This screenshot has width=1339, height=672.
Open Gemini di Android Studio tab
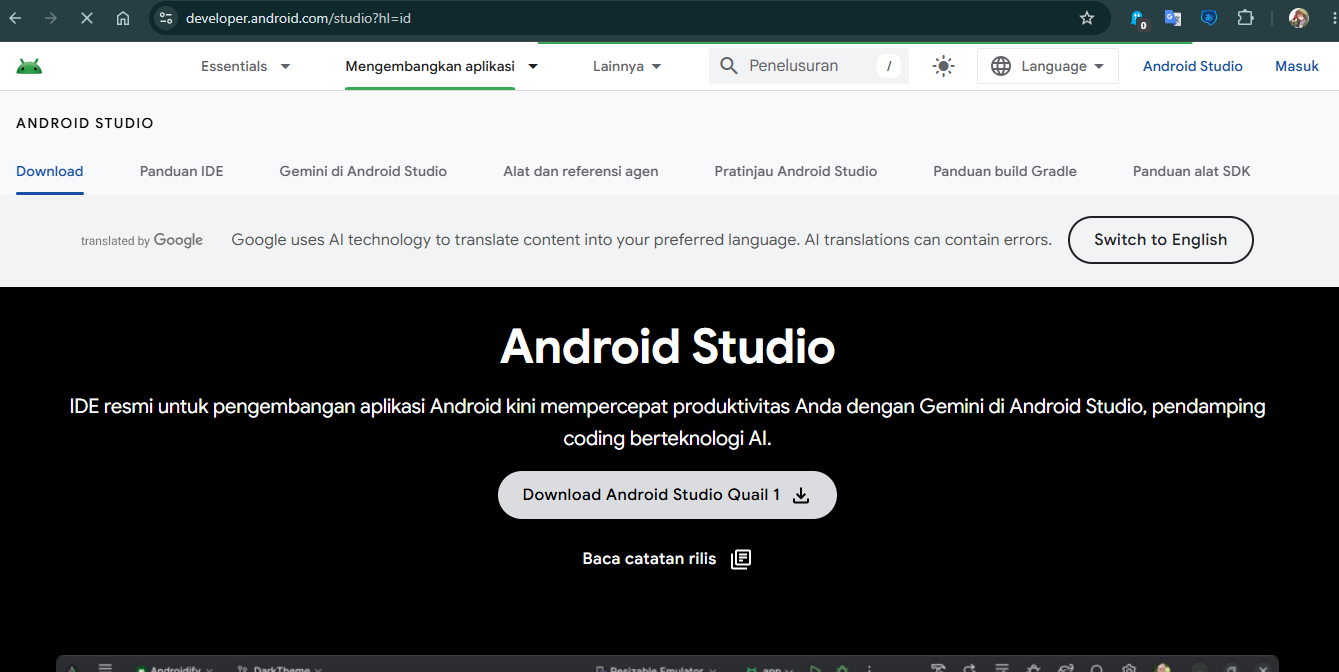(363, 171)
